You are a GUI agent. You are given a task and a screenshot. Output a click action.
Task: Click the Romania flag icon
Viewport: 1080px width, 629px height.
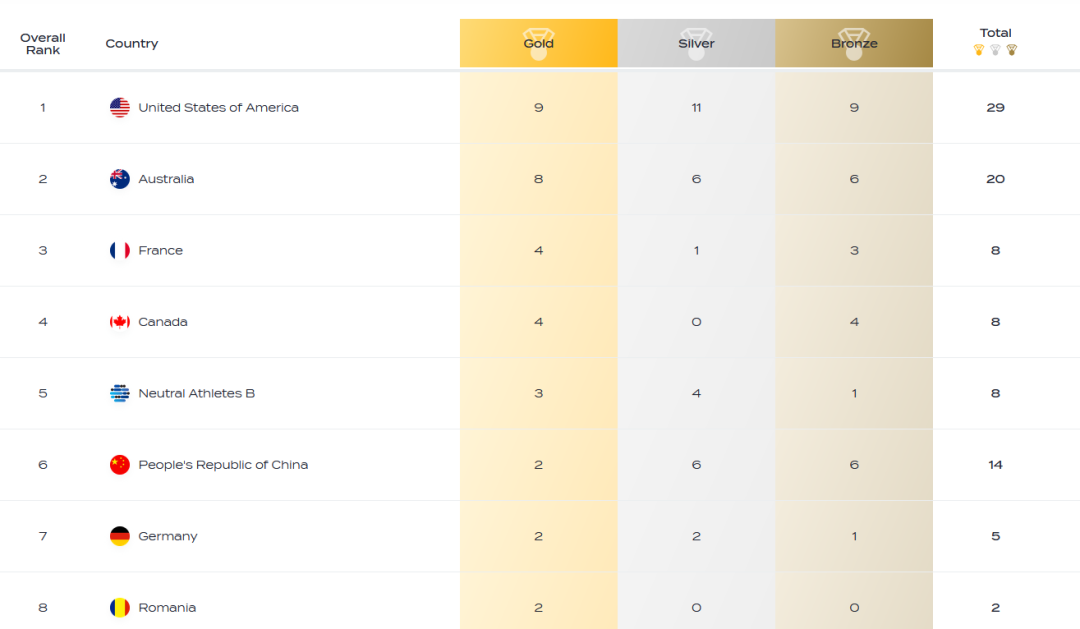[120, 608]
